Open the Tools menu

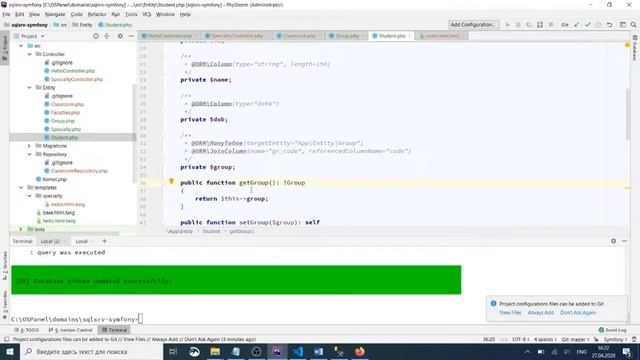131,14
